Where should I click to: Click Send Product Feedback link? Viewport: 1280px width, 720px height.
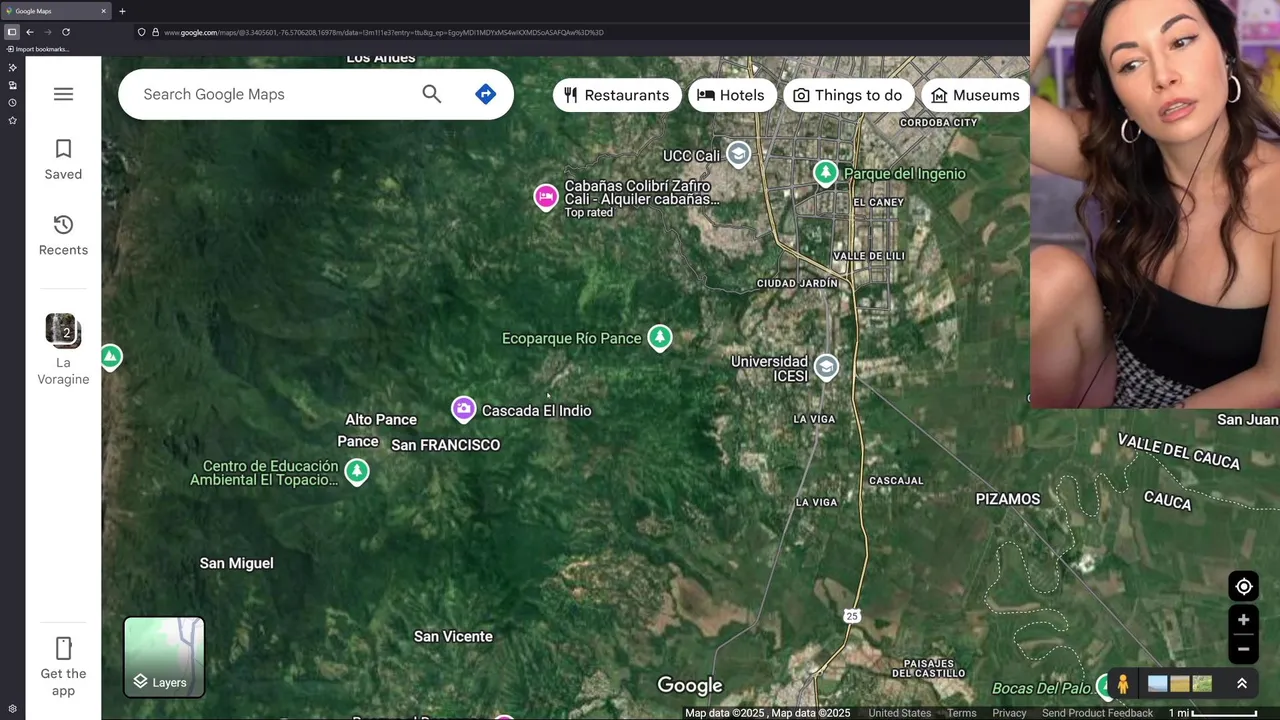point(1097,713)
